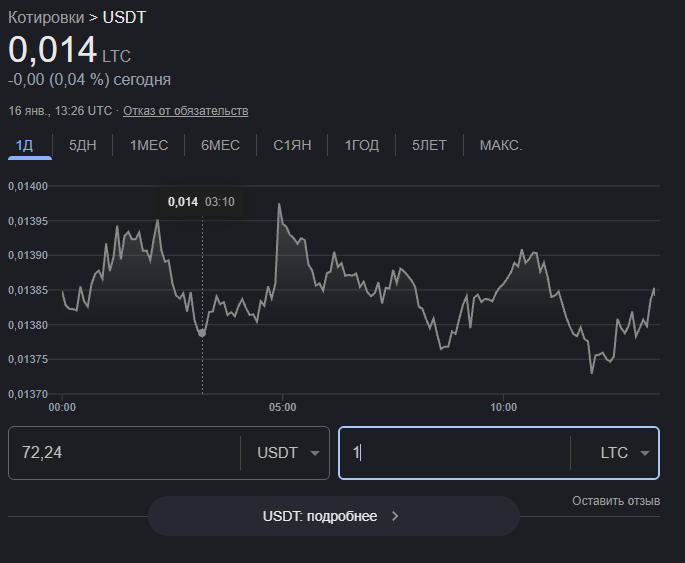The image size is (685, 563).
Task: Select the 6МЕС range tab
Action: coord(220,145)
